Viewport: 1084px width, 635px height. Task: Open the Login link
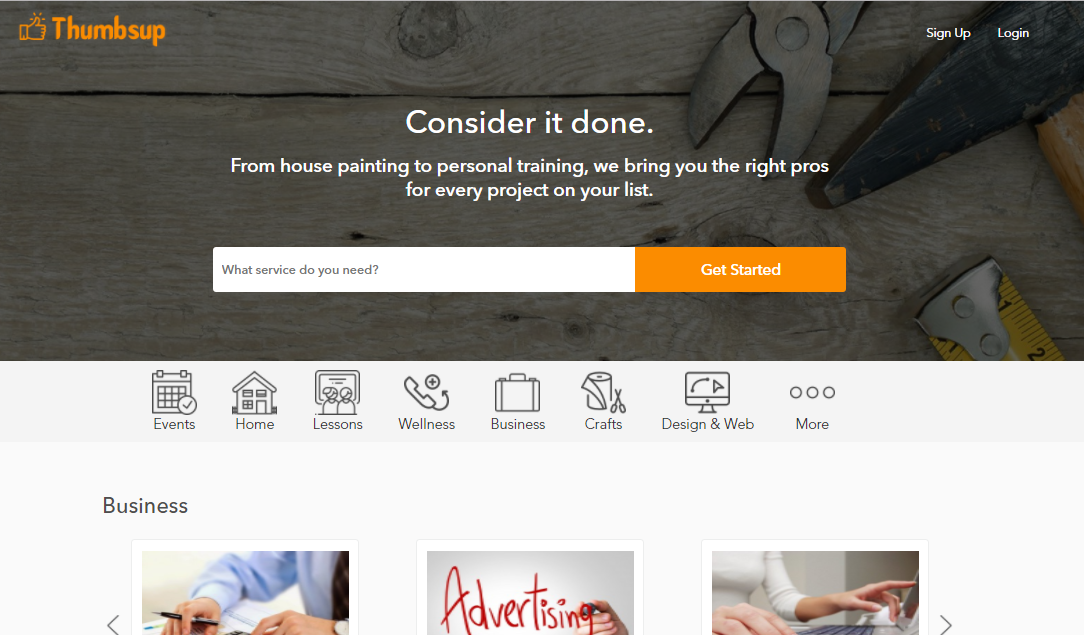click(x=1013, y=33)
